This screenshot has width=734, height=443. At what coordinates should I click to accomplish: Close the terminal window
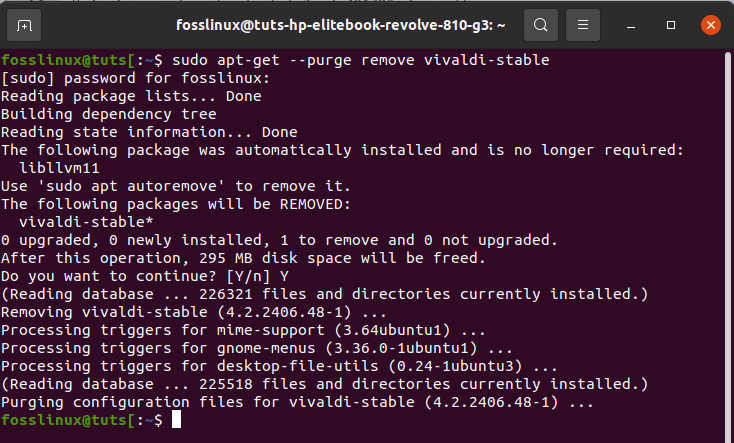tap(709, 23)
